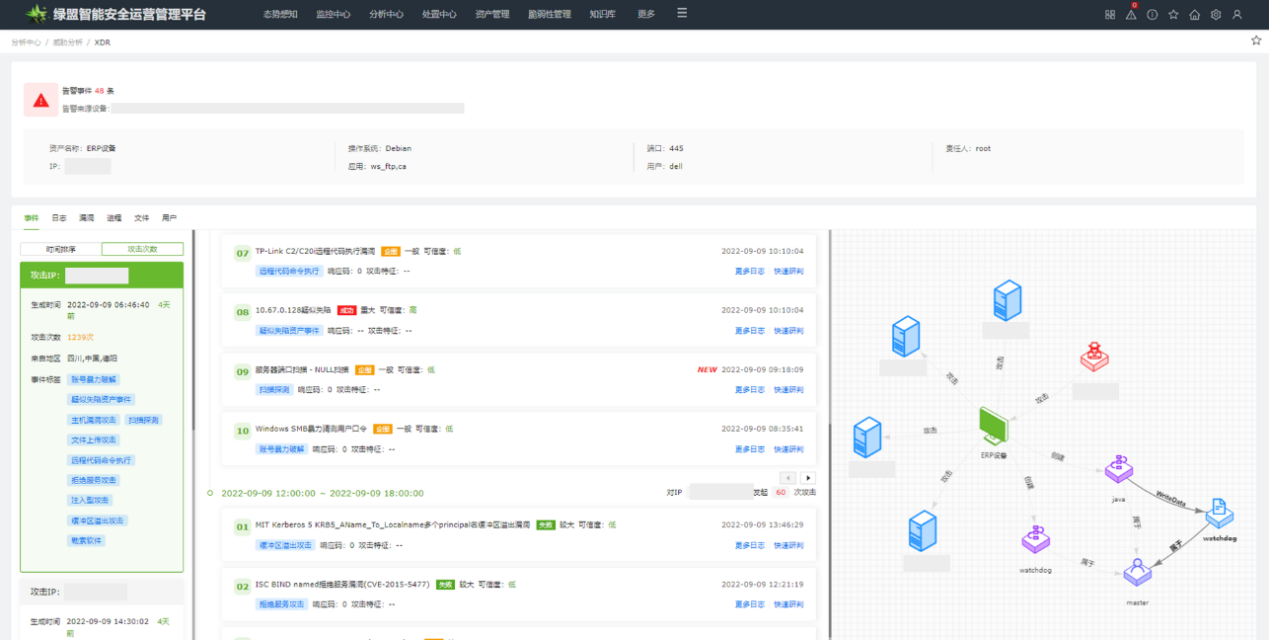This screenshot has height=640, width=1269.
Task: Select 攻击次数 sort option
Action: coord(142,249)
